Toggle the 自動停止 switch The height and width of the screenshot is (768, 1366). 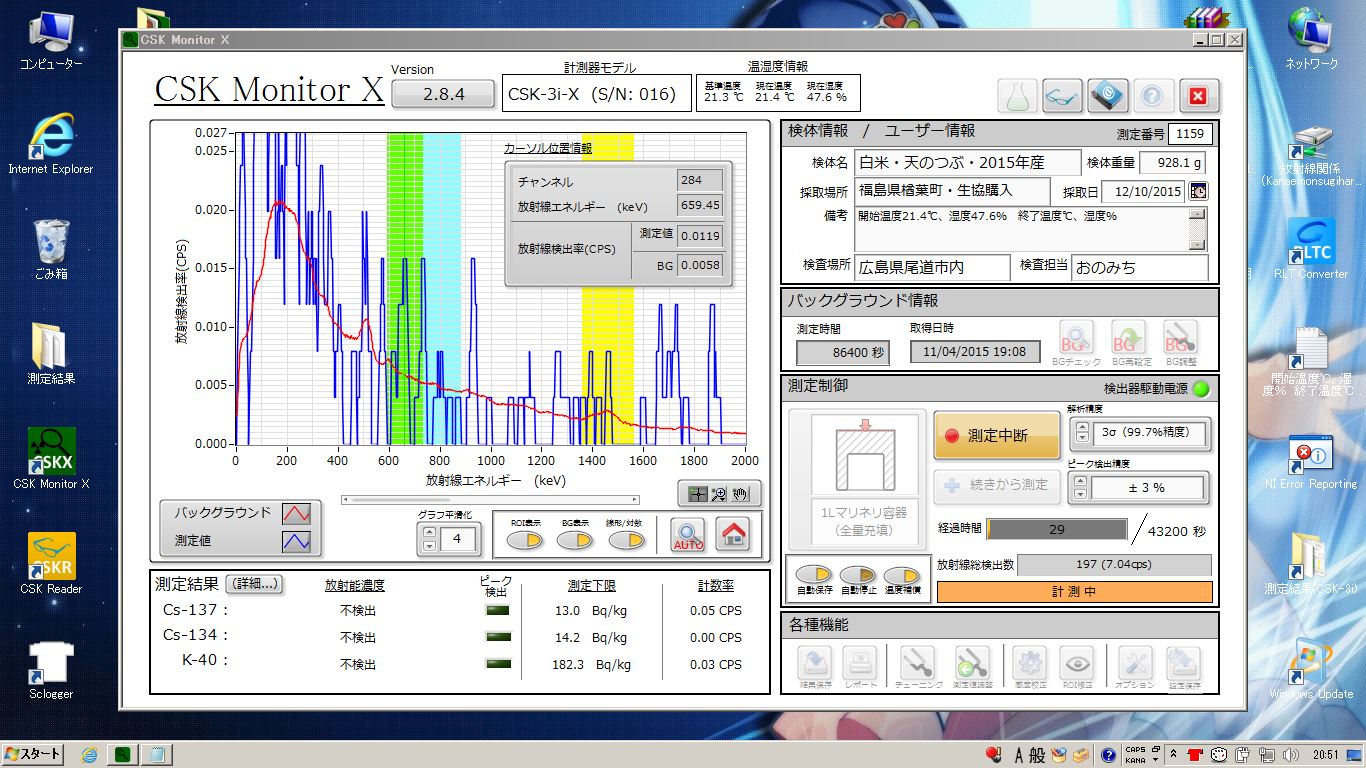pos(858,575)
